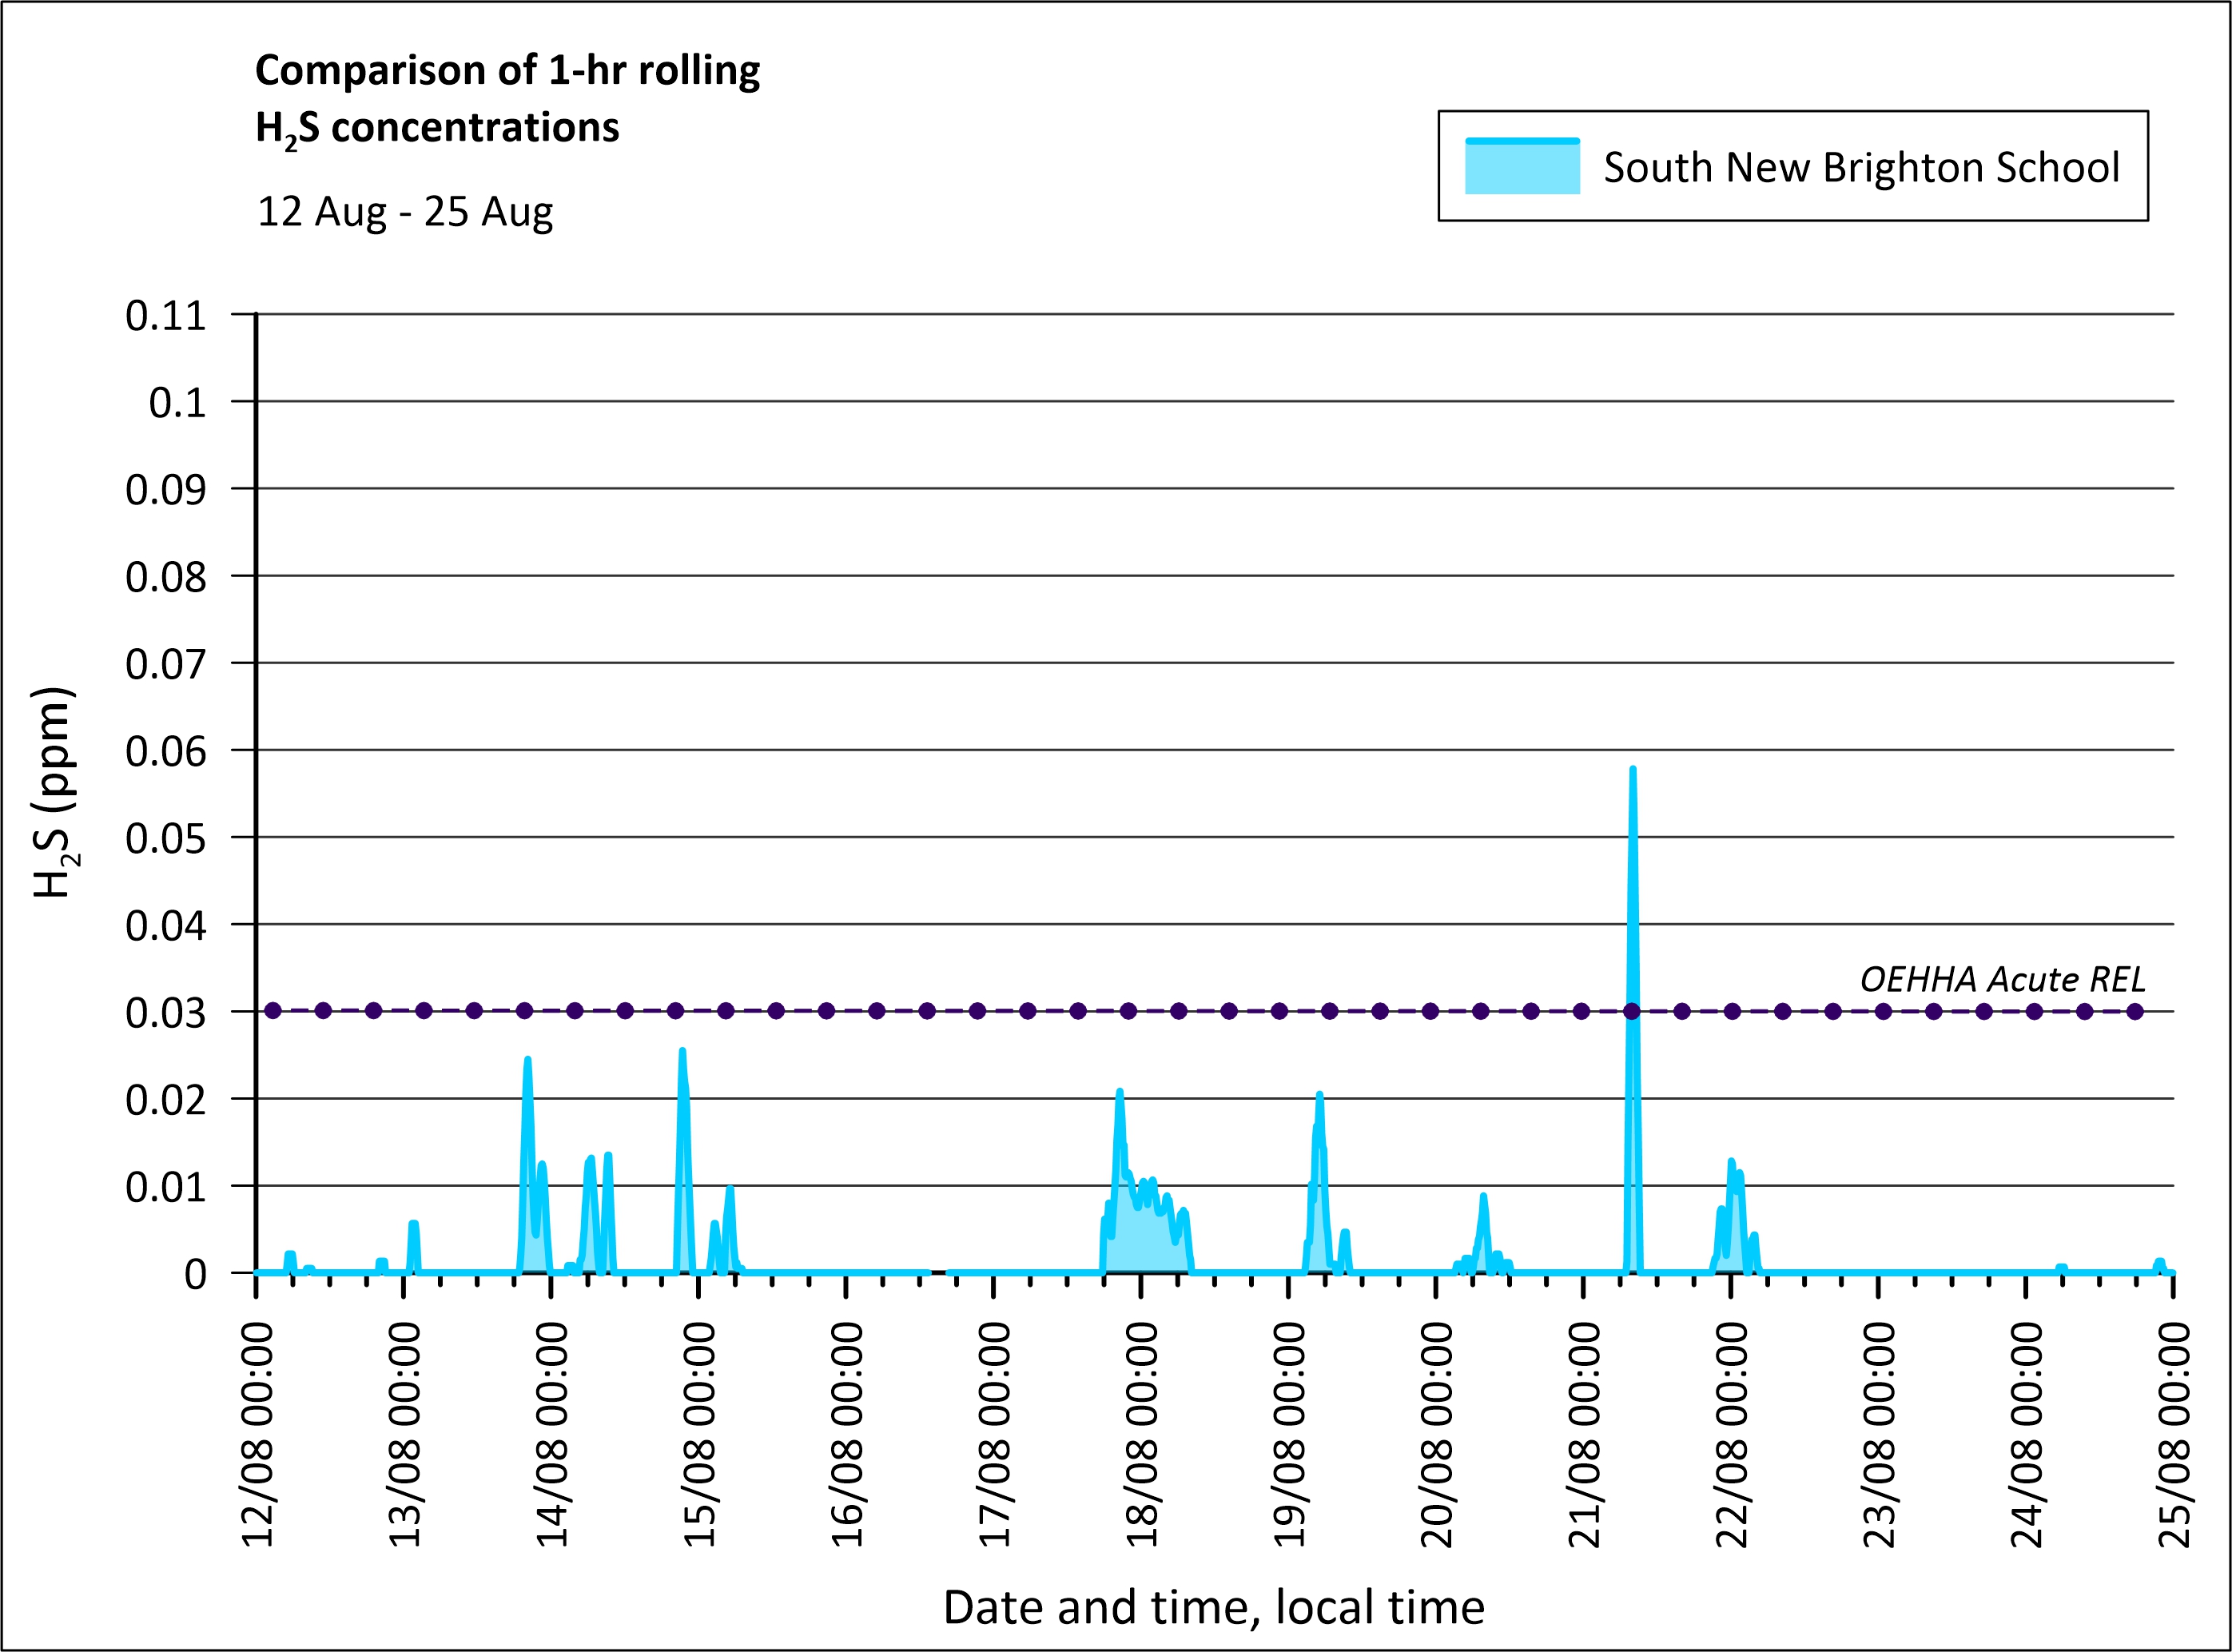Click the 25/08 00:00 x-axis label
2232x1652 pixels.
tap(2174, 1435)
